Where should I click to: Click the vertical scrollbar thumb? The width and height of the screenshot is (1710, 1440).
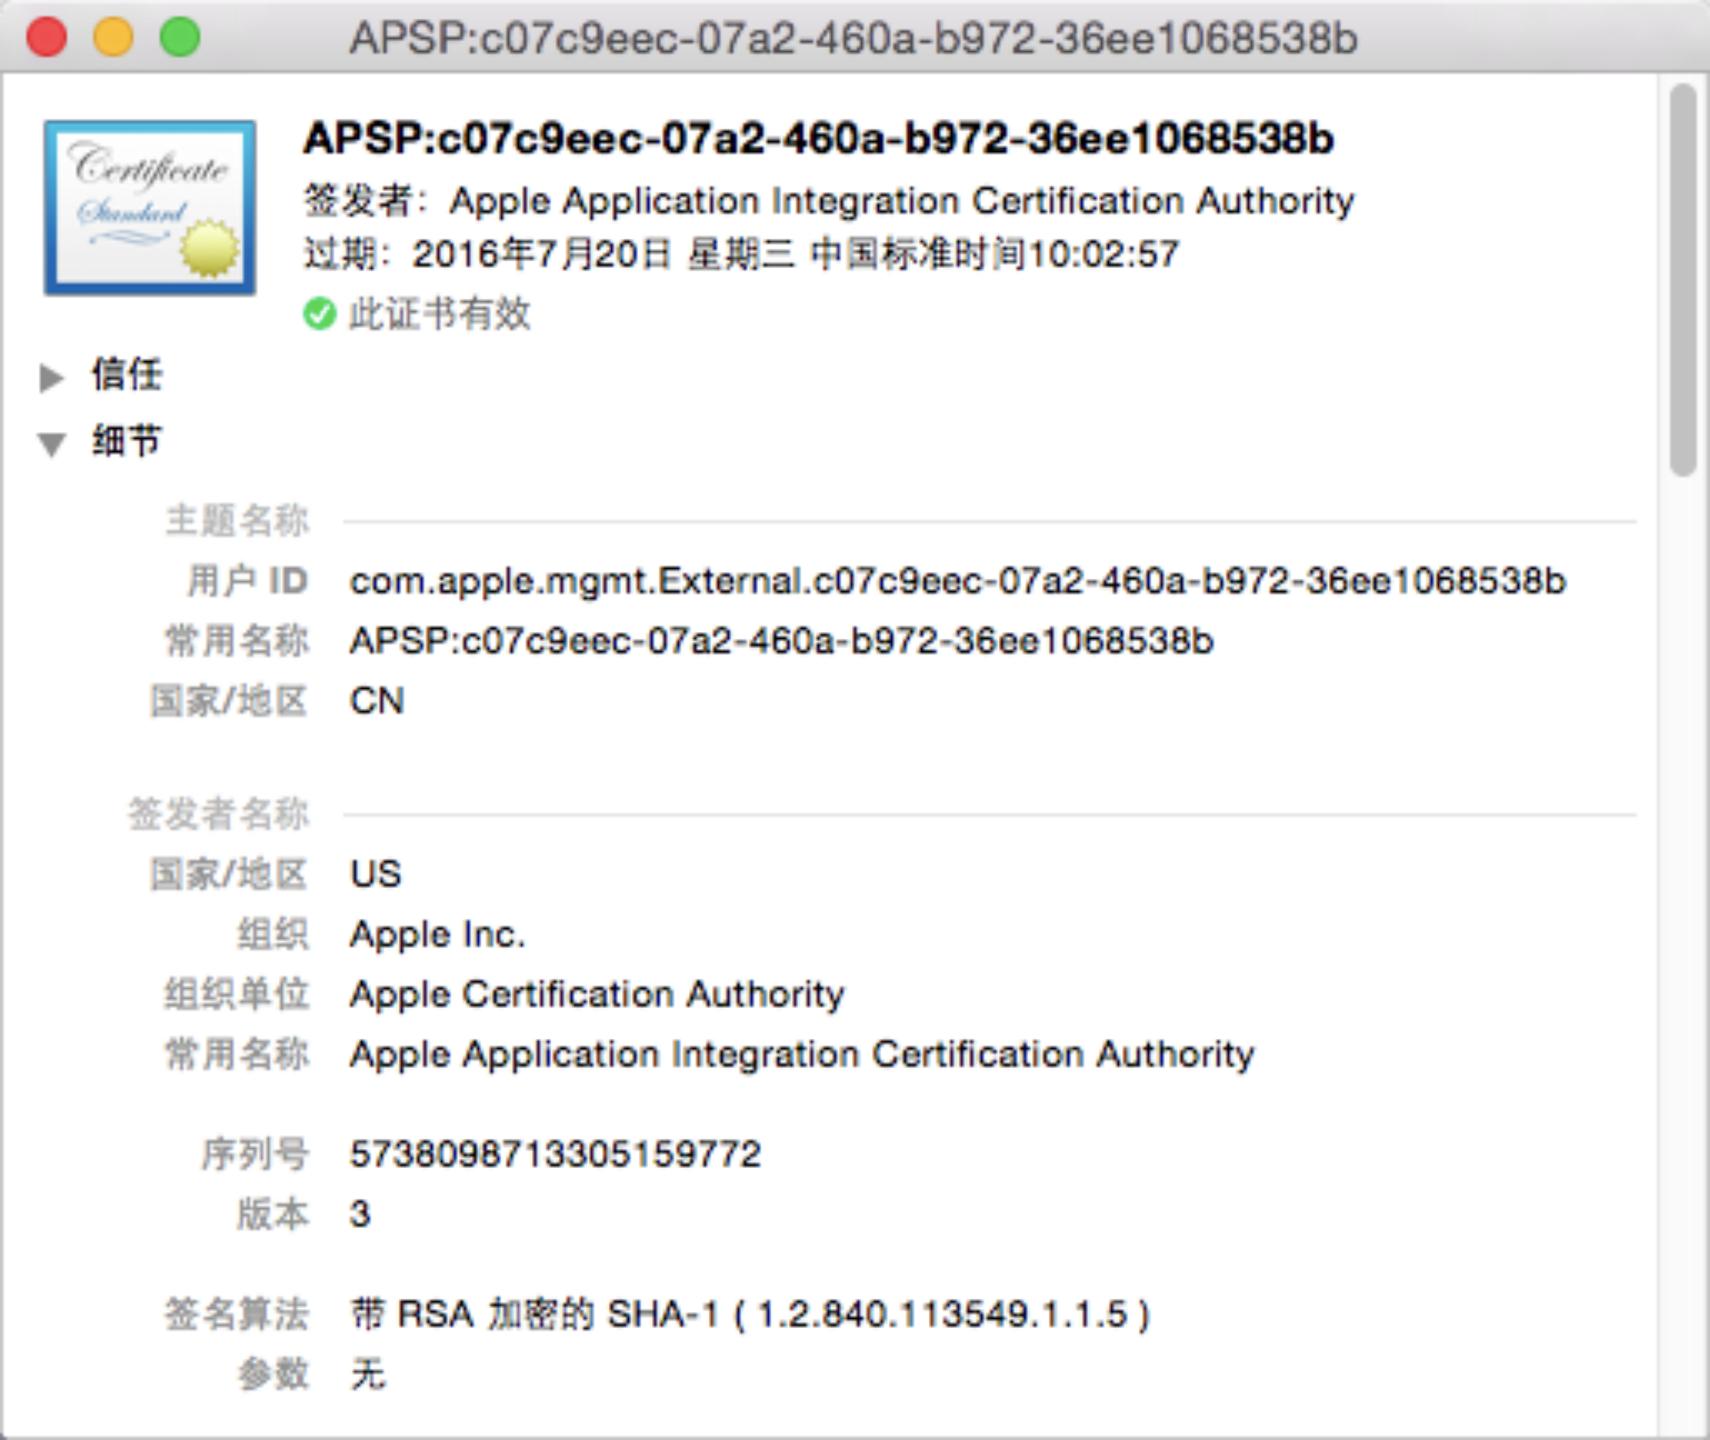[1683, 280]
